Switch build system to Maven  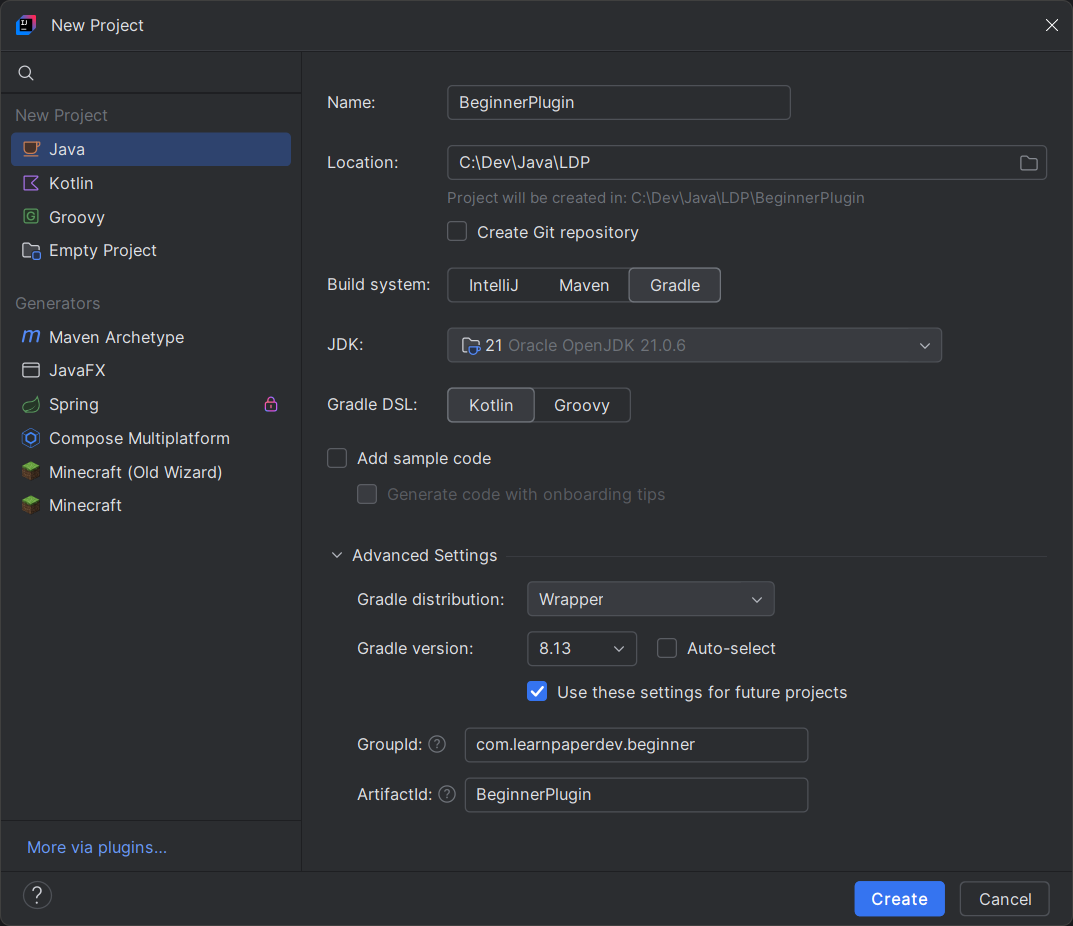(x=584, y=285)
